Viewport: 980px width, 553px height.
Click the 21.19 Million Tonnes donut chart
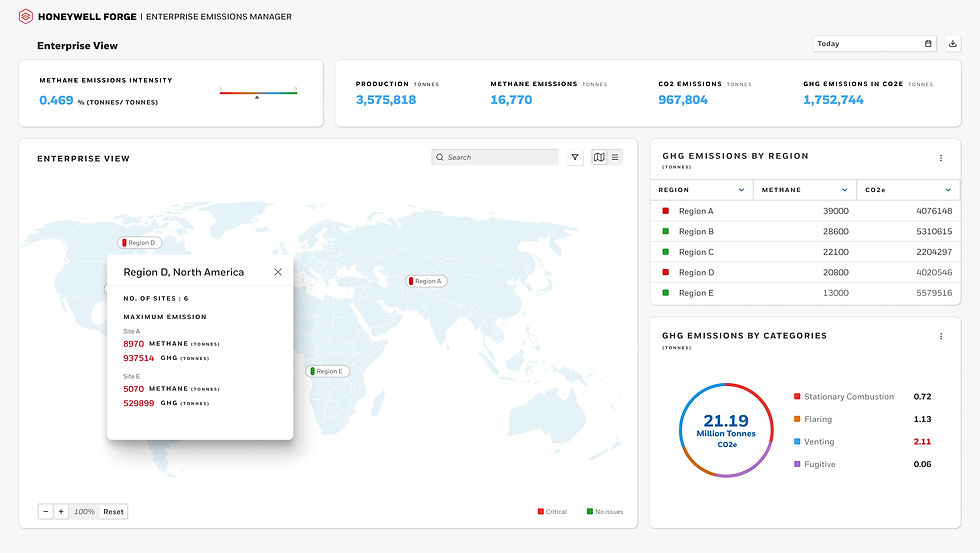pos(726,430)
